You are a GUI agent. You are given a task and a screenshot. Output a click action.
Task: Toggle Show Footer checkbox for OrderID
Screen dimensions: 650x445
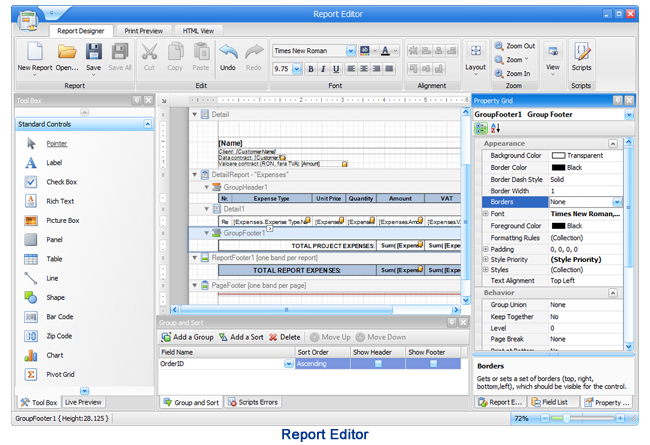click(x=433, y=364)
